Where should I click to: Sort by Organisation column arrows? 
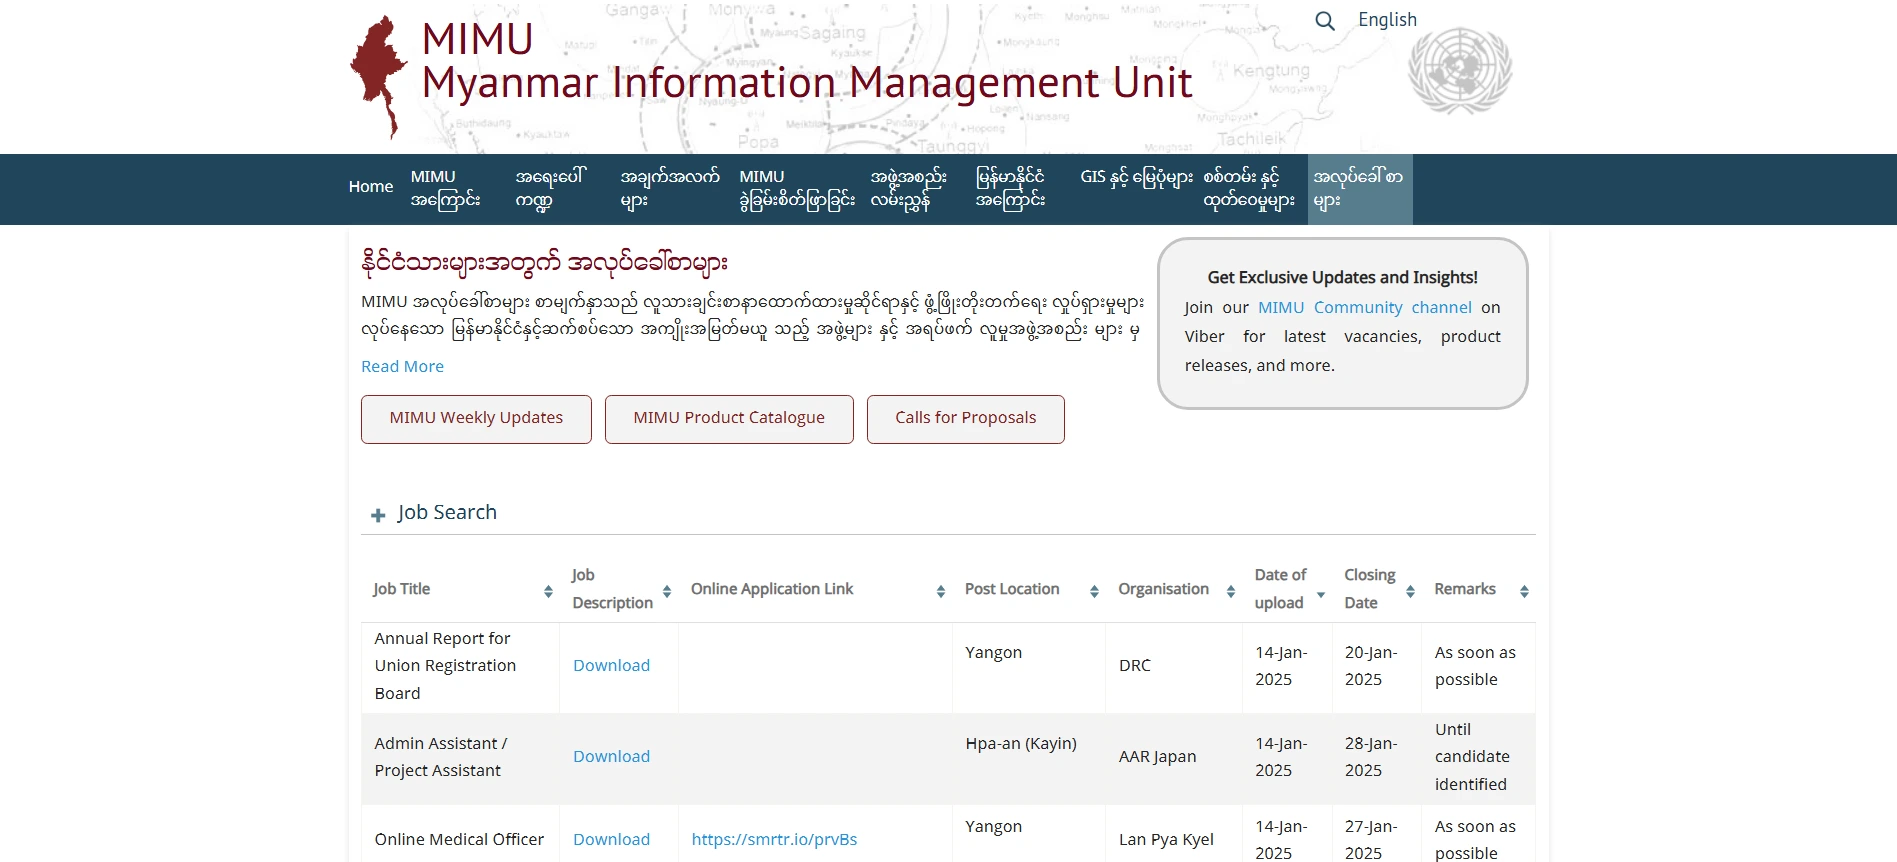tap(1231, 592)
